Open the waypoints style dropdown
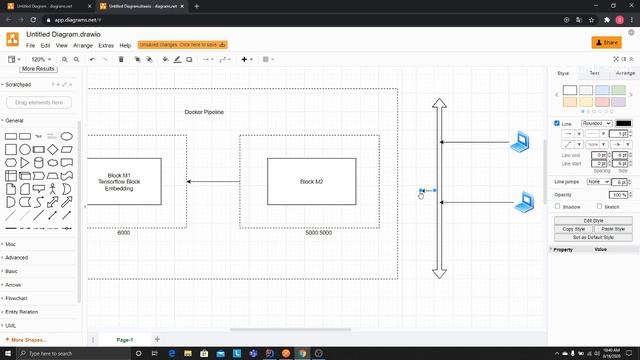Viewport: 640px width, 360px height. tap(225, 60)
